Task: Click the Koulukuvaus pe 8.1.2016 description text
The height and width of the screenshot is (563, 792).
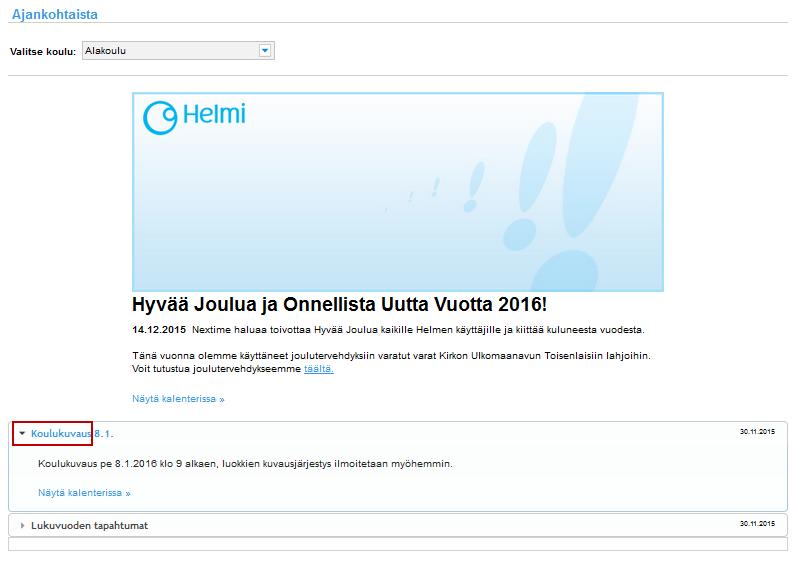Action: pos(245,464)
